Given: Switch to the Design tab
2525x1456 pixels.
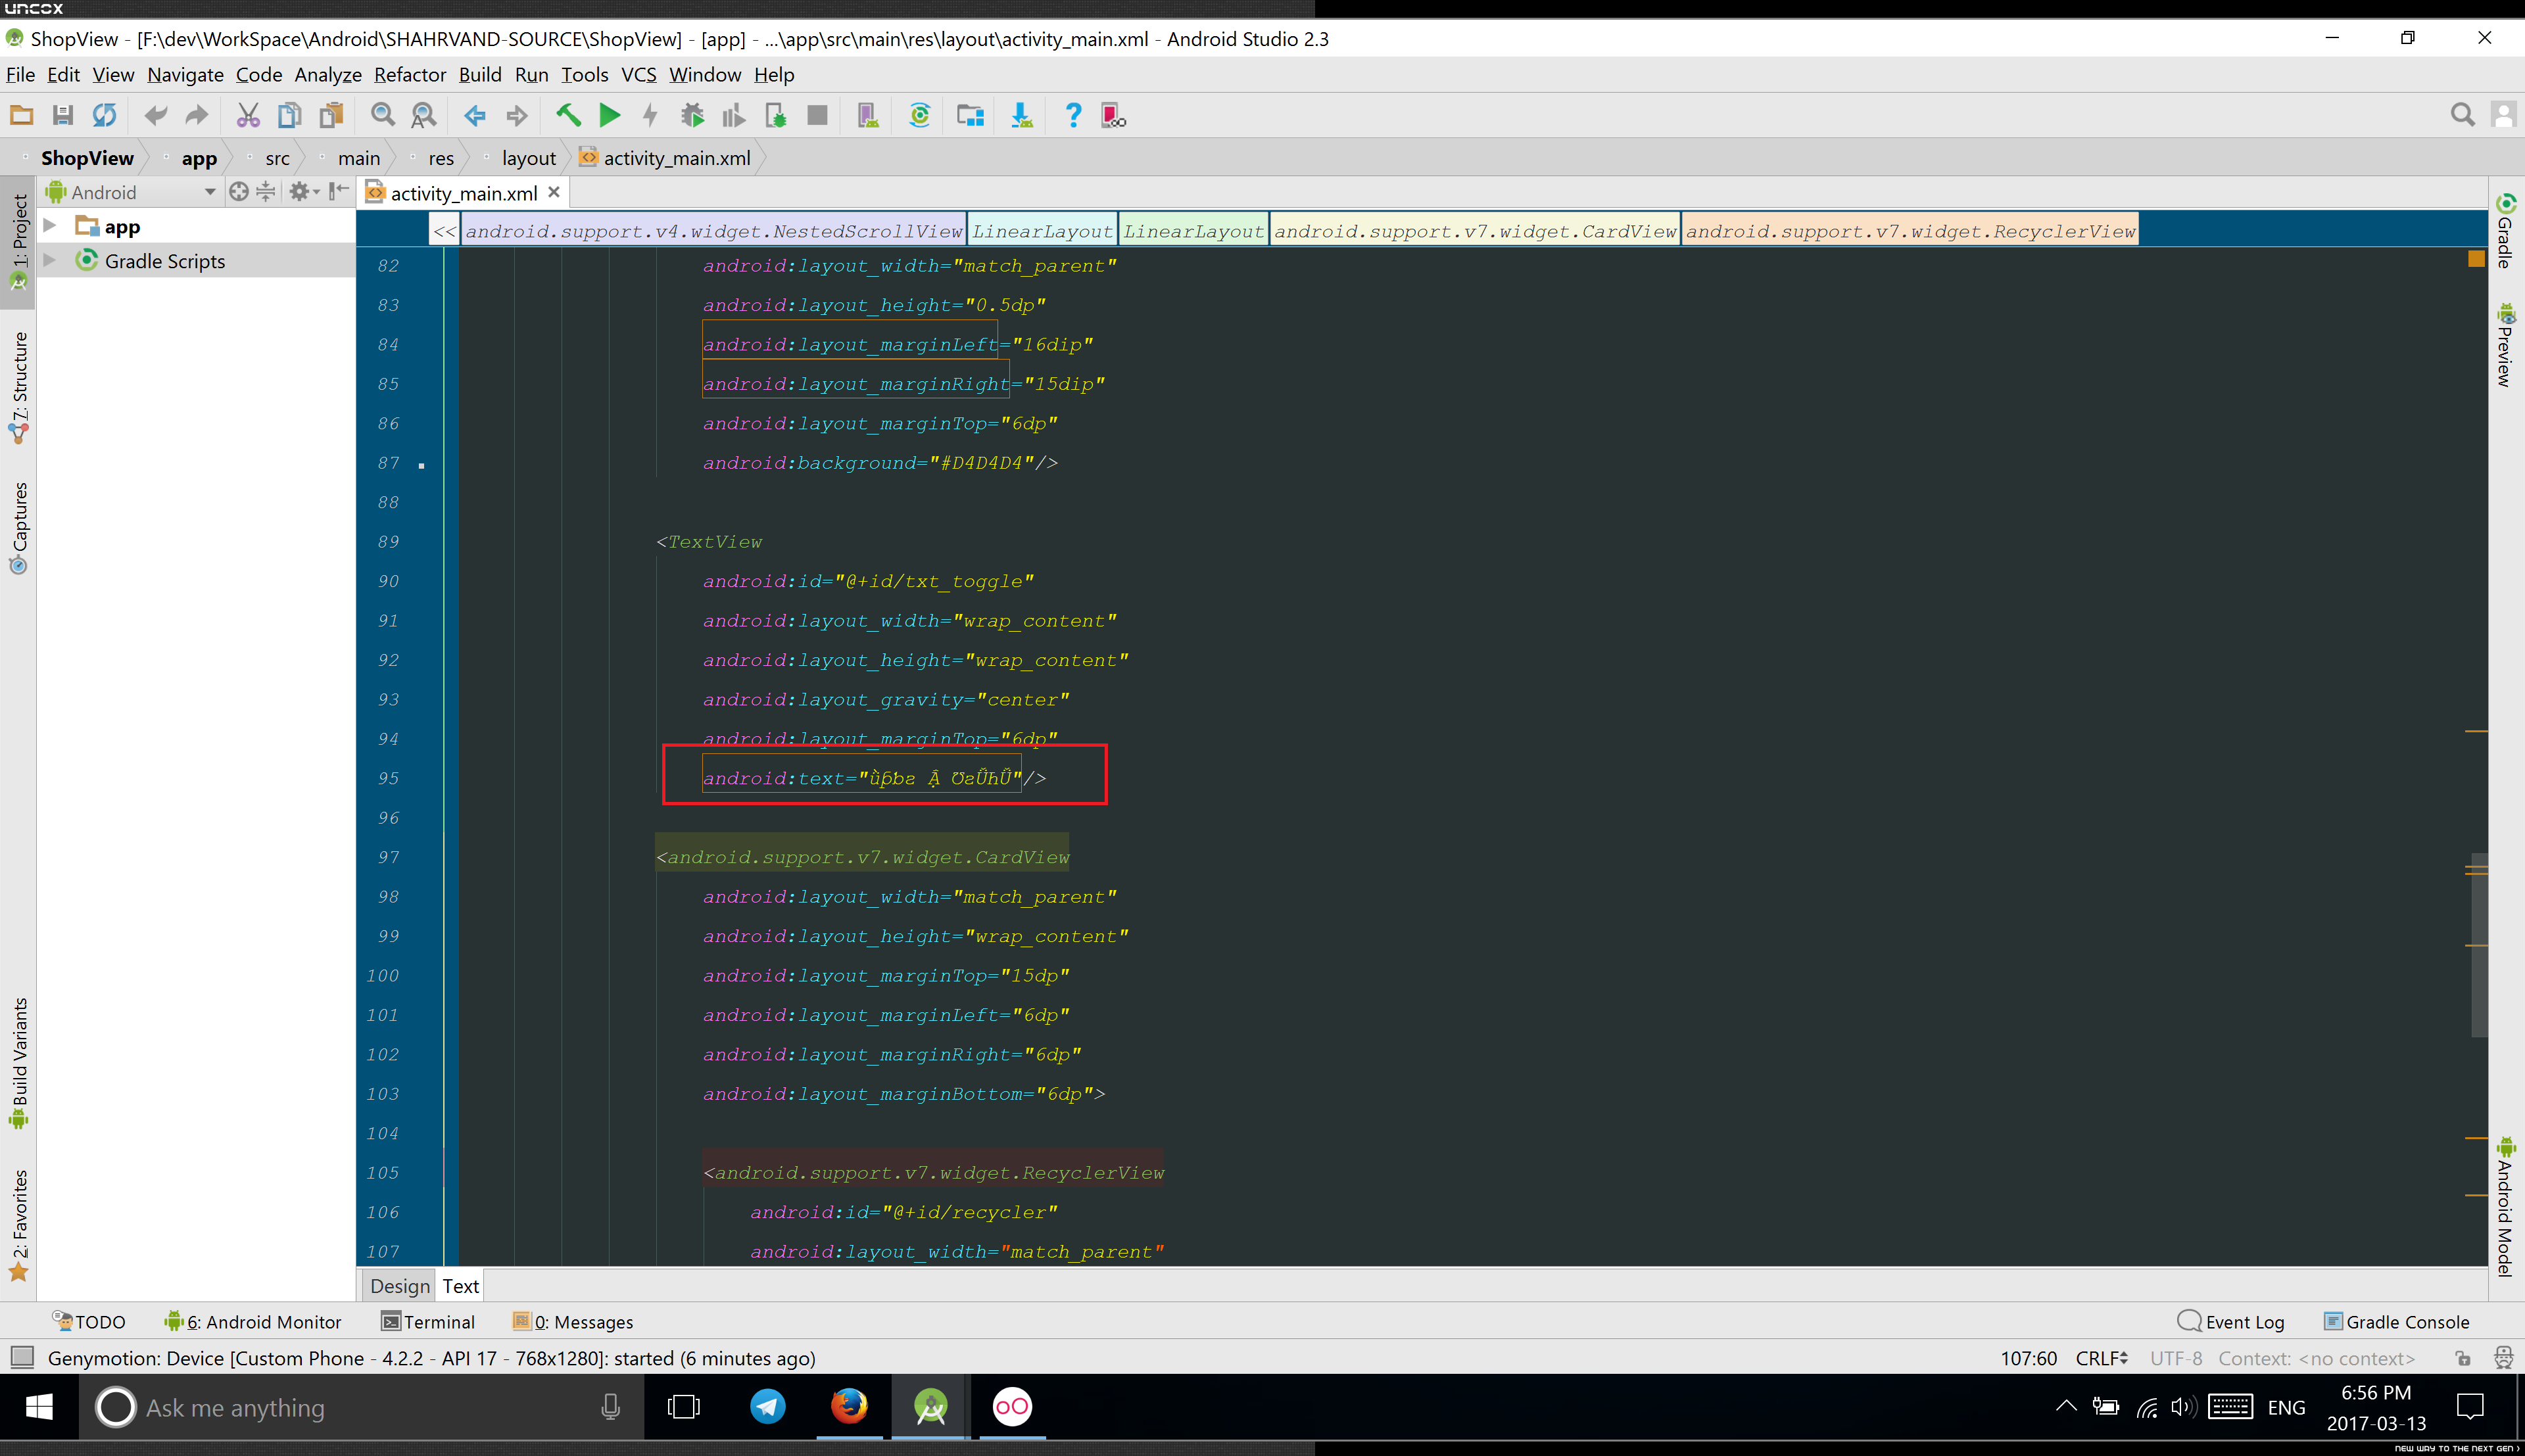Looking at the screenshot, I should (x=399, y=1286).
